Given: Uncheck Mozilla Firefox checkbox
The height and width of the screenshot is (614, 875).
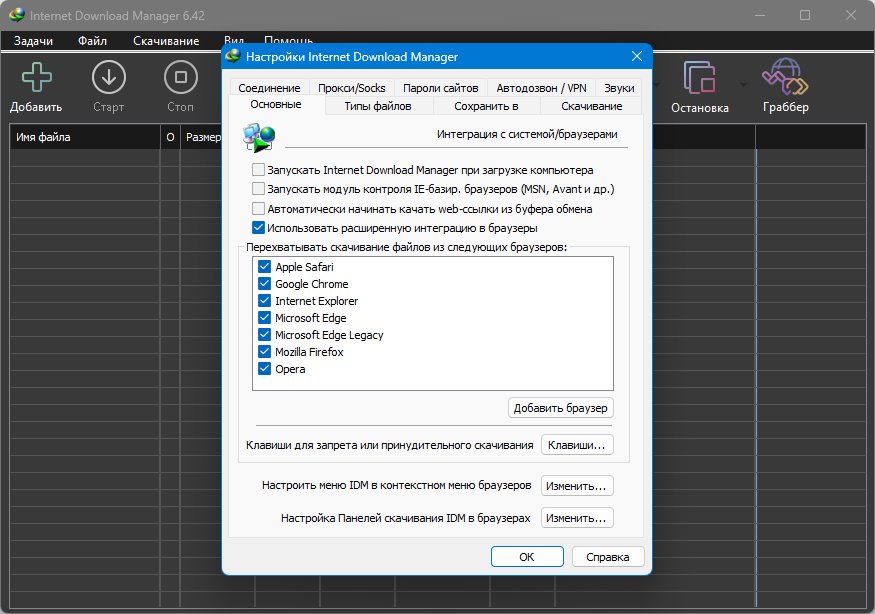Looking at the screenshot, I should [x=265, y=352].
